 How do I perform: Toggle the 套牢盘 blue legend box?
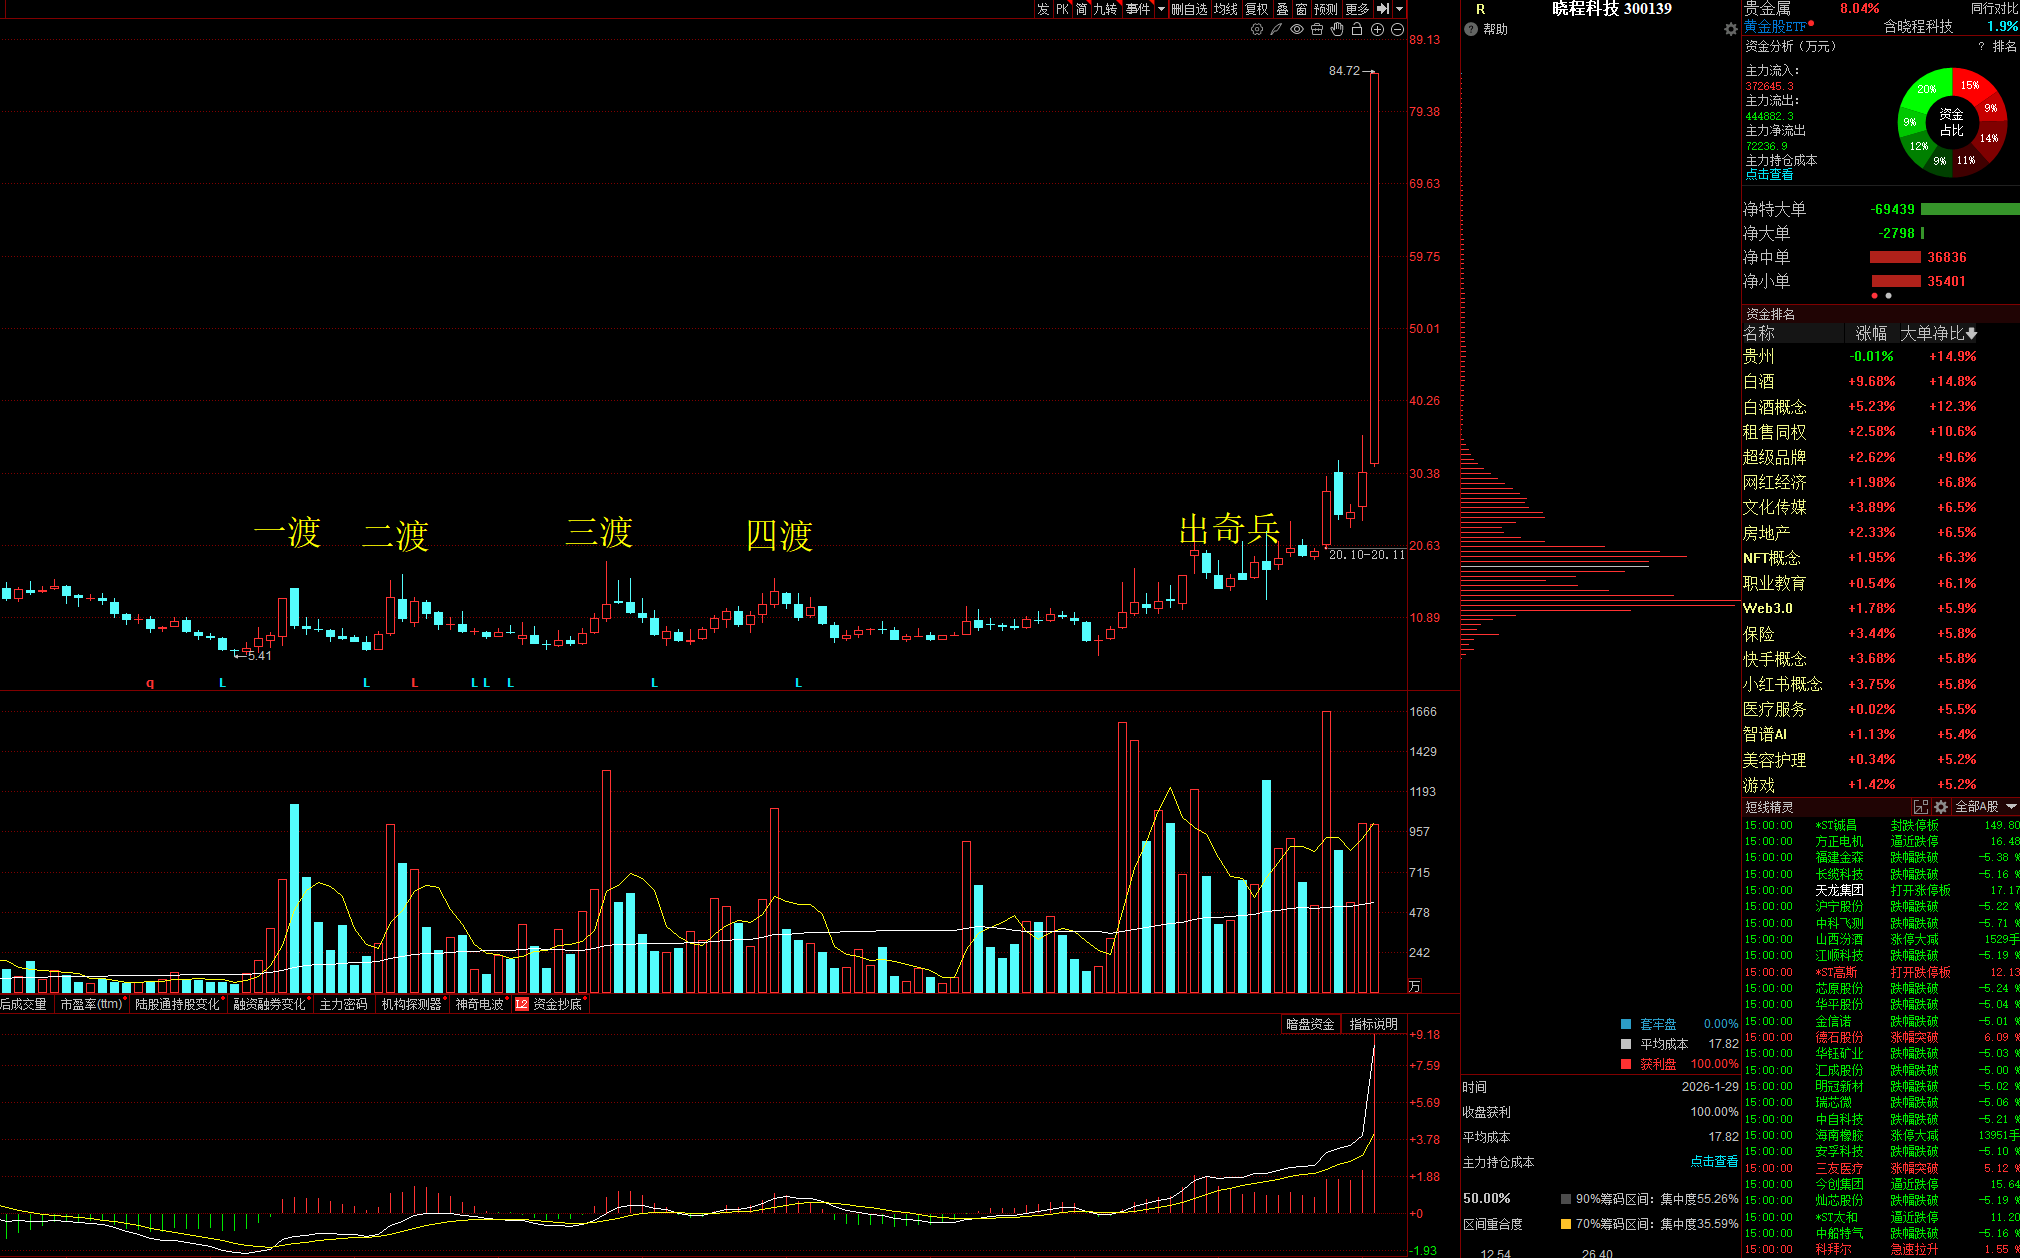point(1626,1024)
